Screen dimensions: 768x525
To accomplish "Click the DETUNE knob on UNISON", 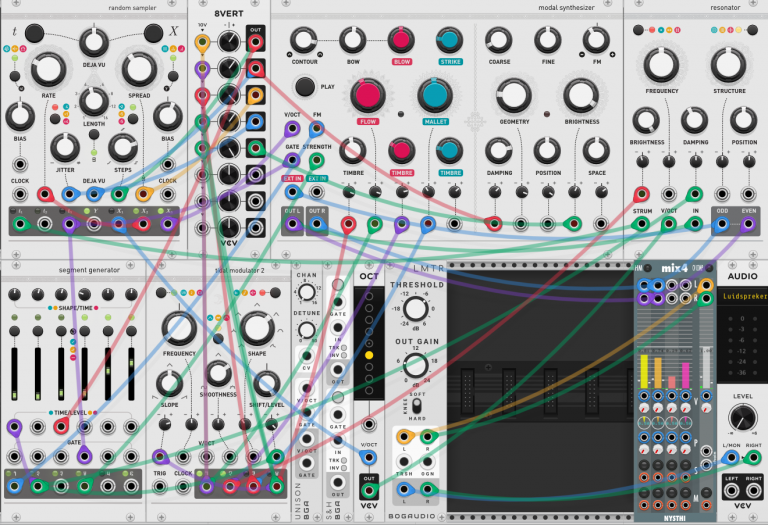I will [307, 330].
